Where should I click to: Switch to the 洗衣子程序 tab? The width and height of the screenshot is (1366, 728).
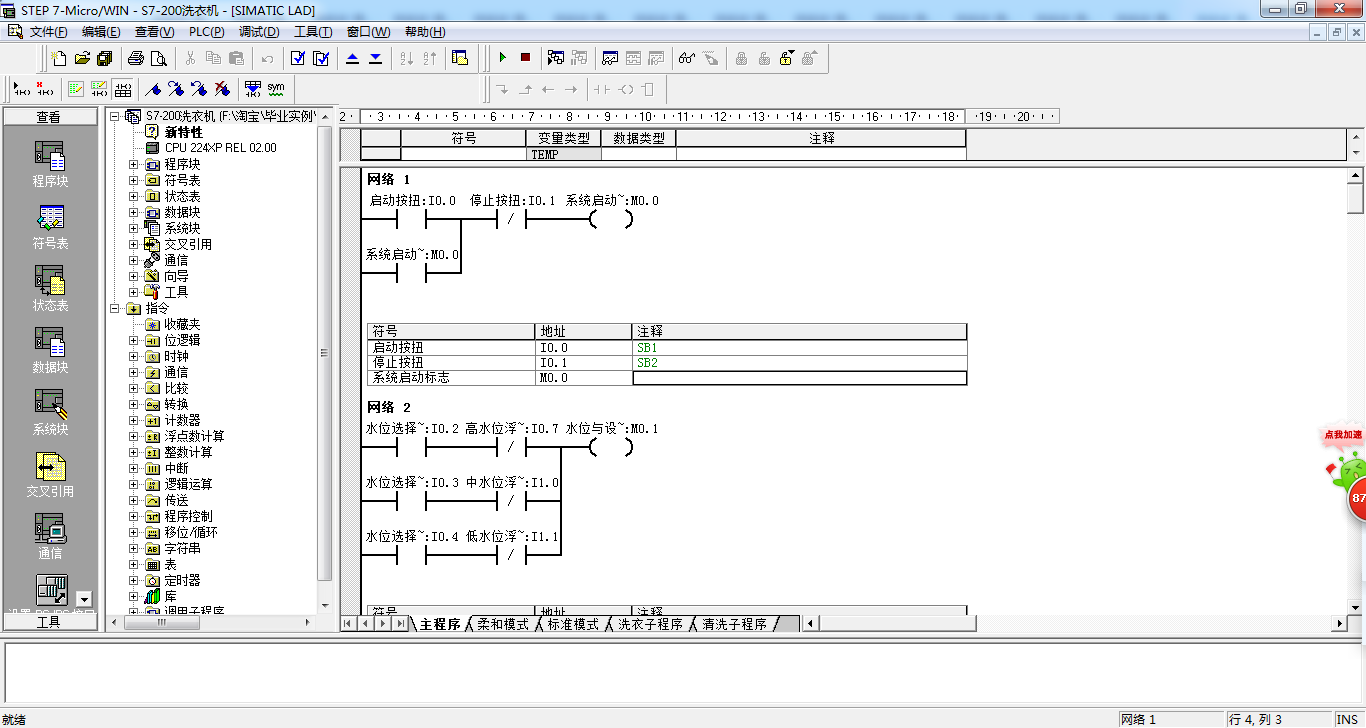pos(649,624)
